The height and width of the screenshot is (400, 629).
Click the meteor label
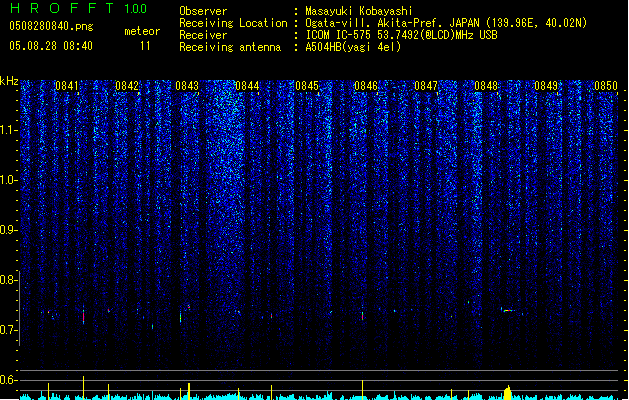click(x=142, y=31)
